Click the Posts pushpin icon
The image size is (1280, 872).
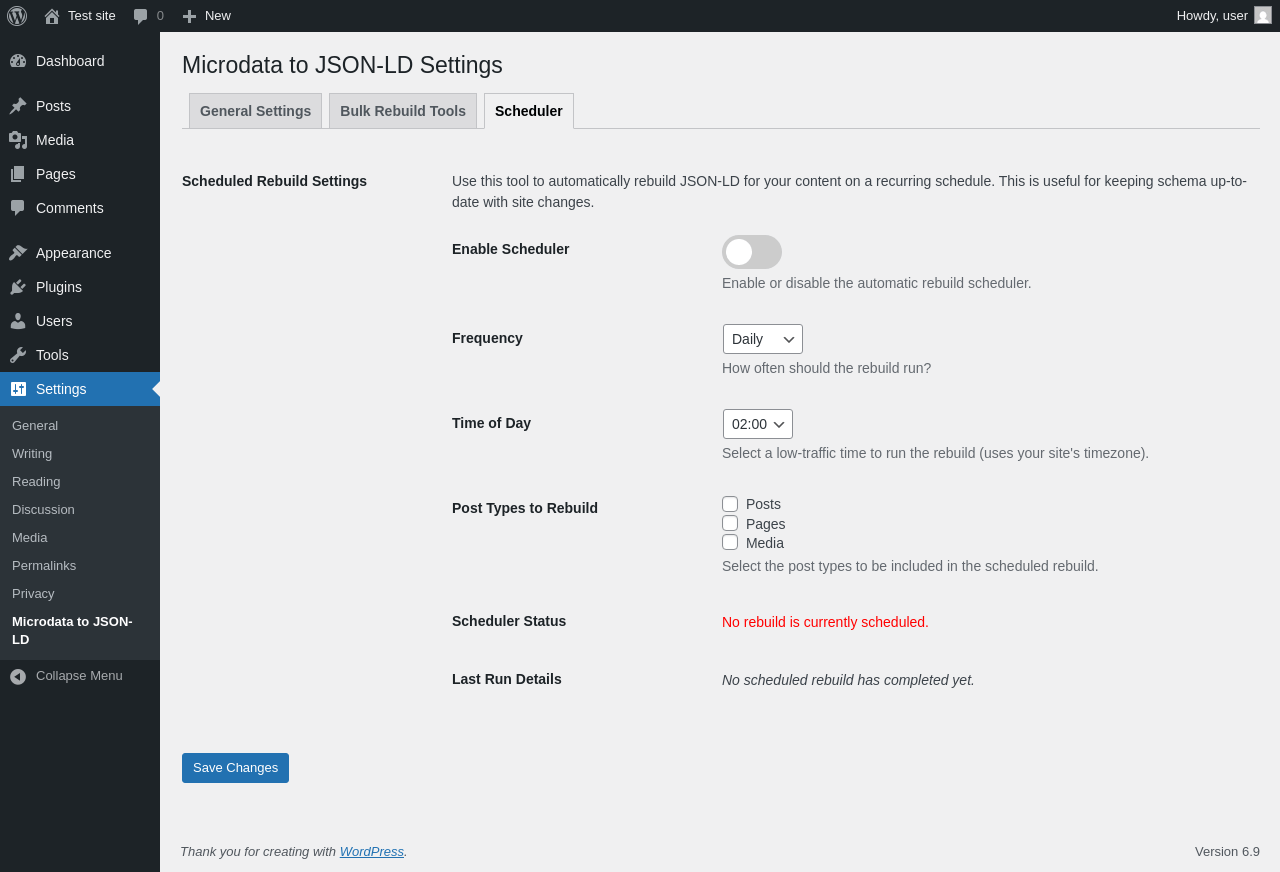[18, 106]
